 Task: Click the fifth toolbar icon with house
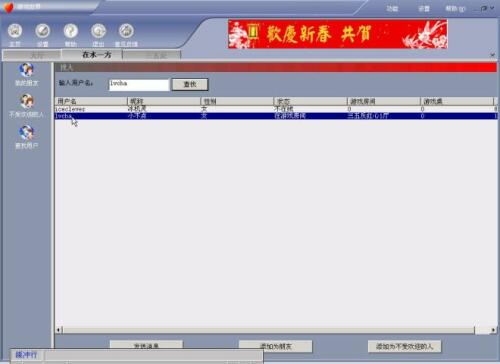click(126, 31)
